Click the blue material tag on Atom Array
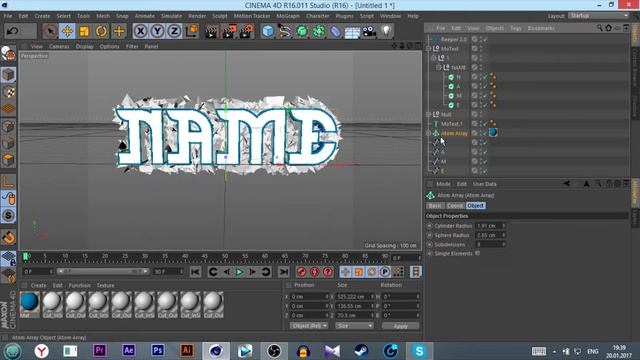640x360 pixels. [493, 133]
